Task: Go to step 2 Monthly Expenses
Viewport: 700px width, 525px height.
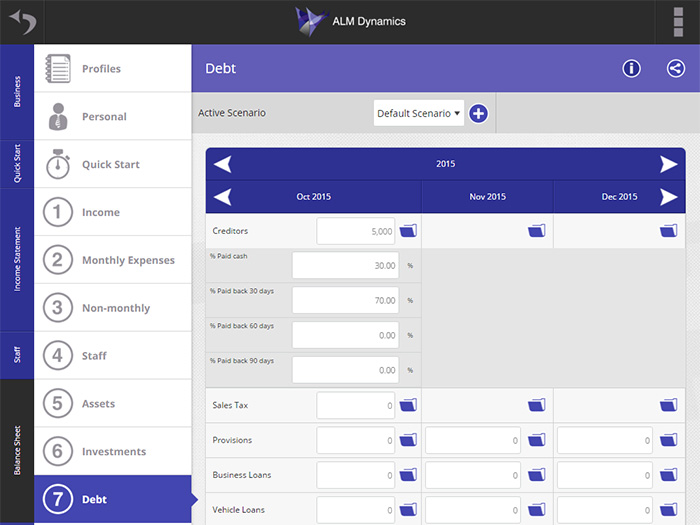Action: tap(112, 260)
